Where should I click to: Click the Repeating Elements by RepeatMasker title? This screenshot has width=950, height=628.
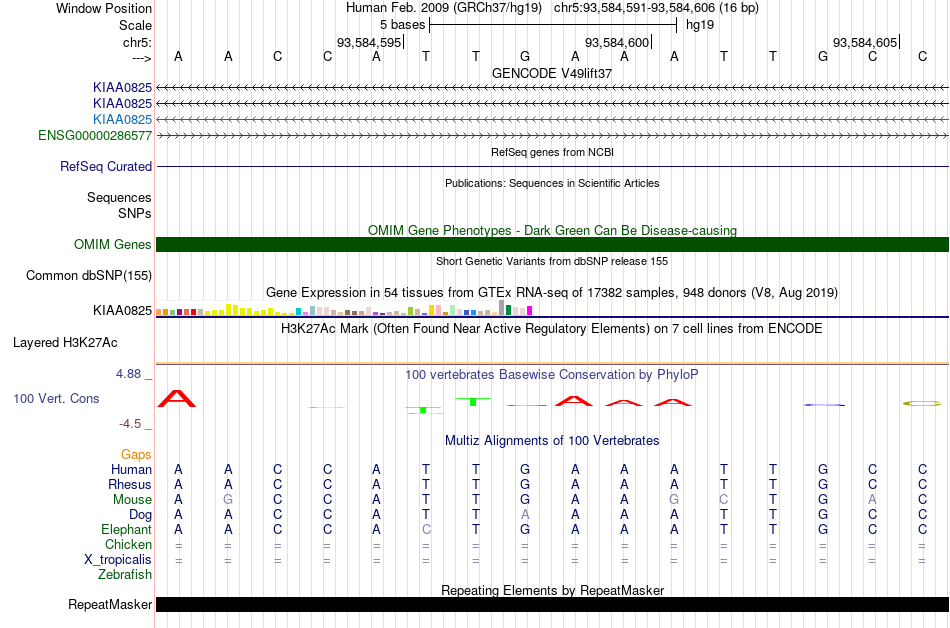pos(552,590)
